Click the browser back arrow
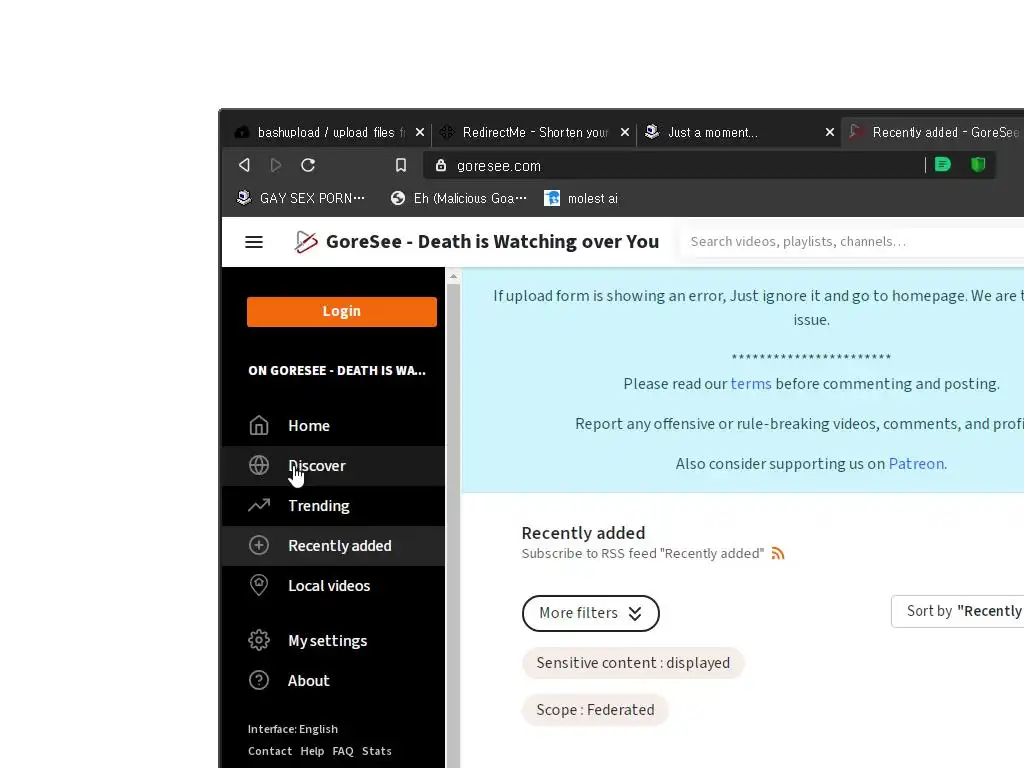 coord(244,165)
